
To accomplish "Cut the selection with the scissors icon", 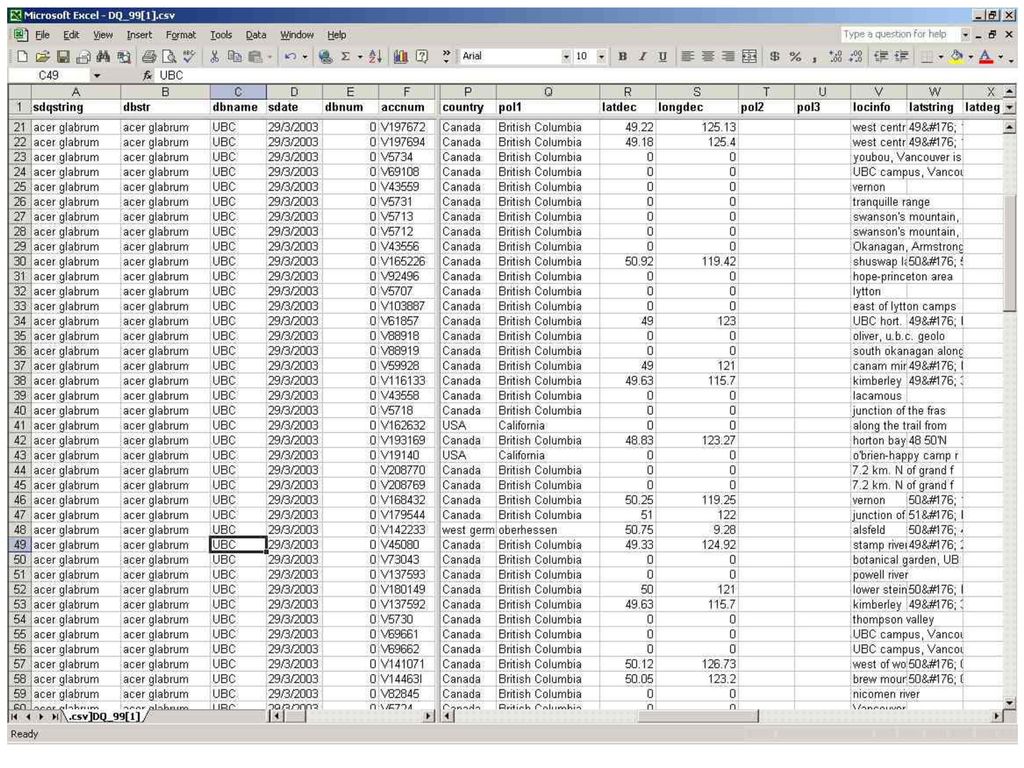I will click(214, 57).
